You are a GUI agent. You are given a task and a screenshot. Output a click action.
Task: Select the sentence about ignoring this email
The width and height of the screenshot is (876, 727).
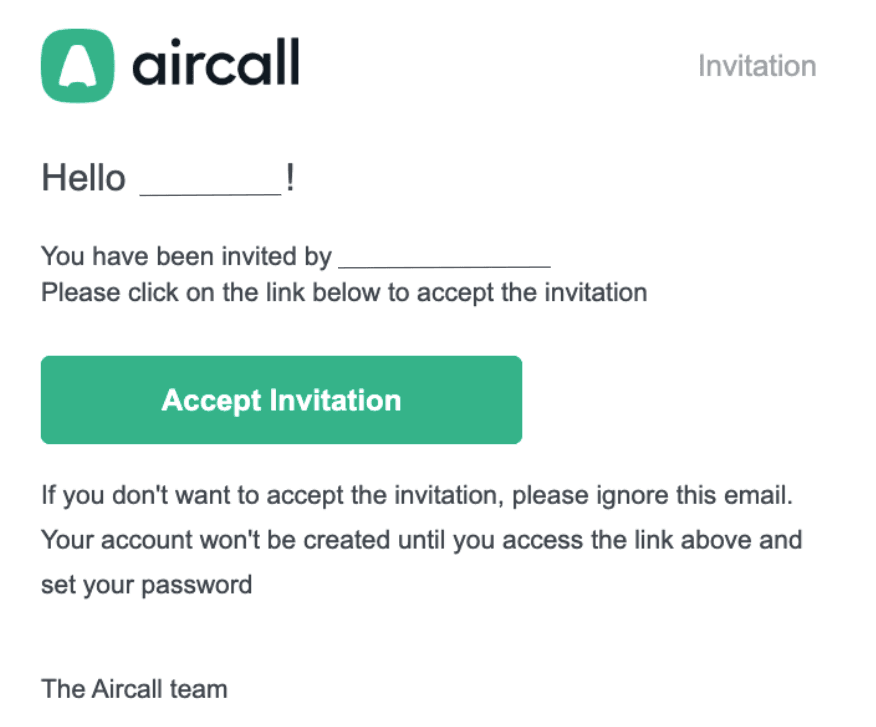point(415,495)
